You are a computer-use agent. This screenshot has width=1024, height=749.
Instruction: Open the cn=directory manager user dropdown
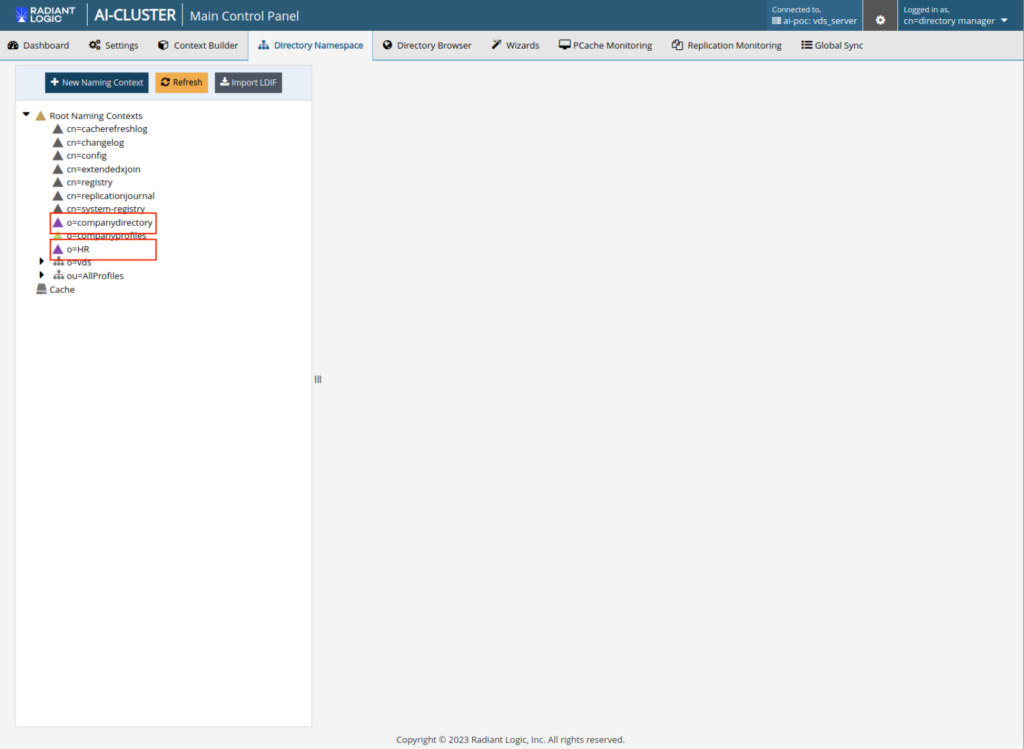click(955, 20)
